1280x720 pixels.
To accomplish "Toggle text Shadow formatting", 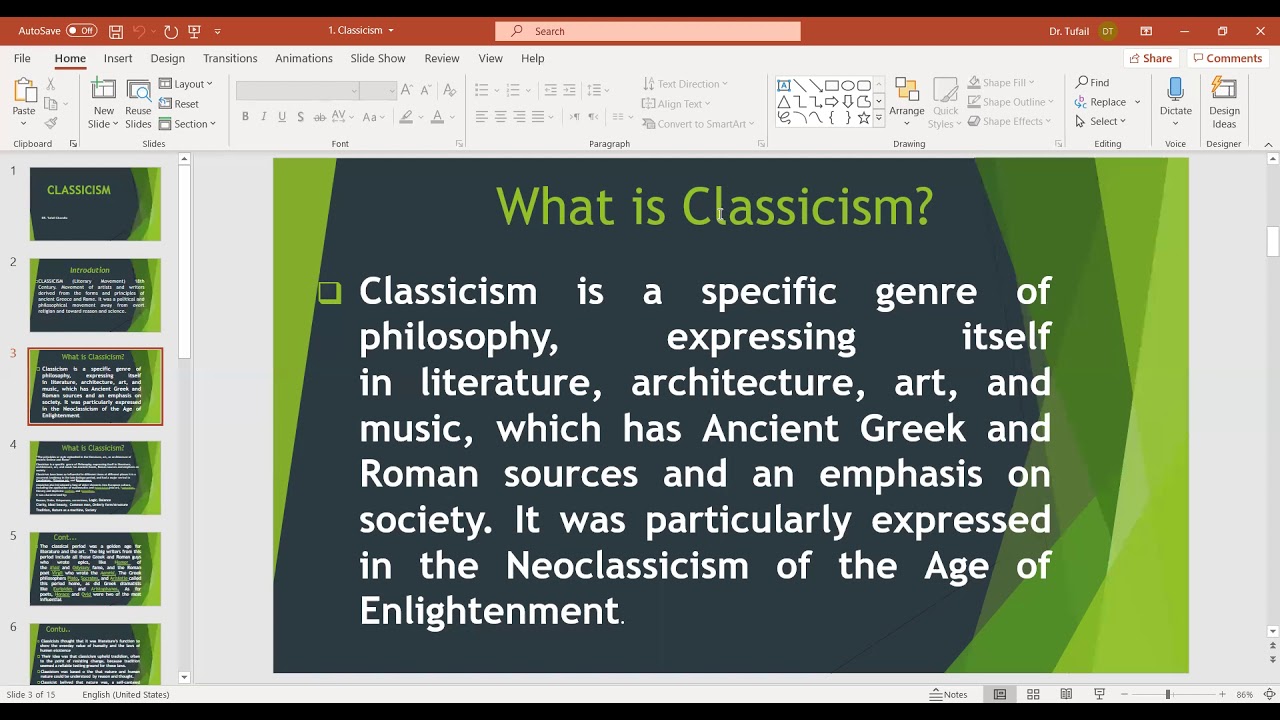I will coord(301,117).
